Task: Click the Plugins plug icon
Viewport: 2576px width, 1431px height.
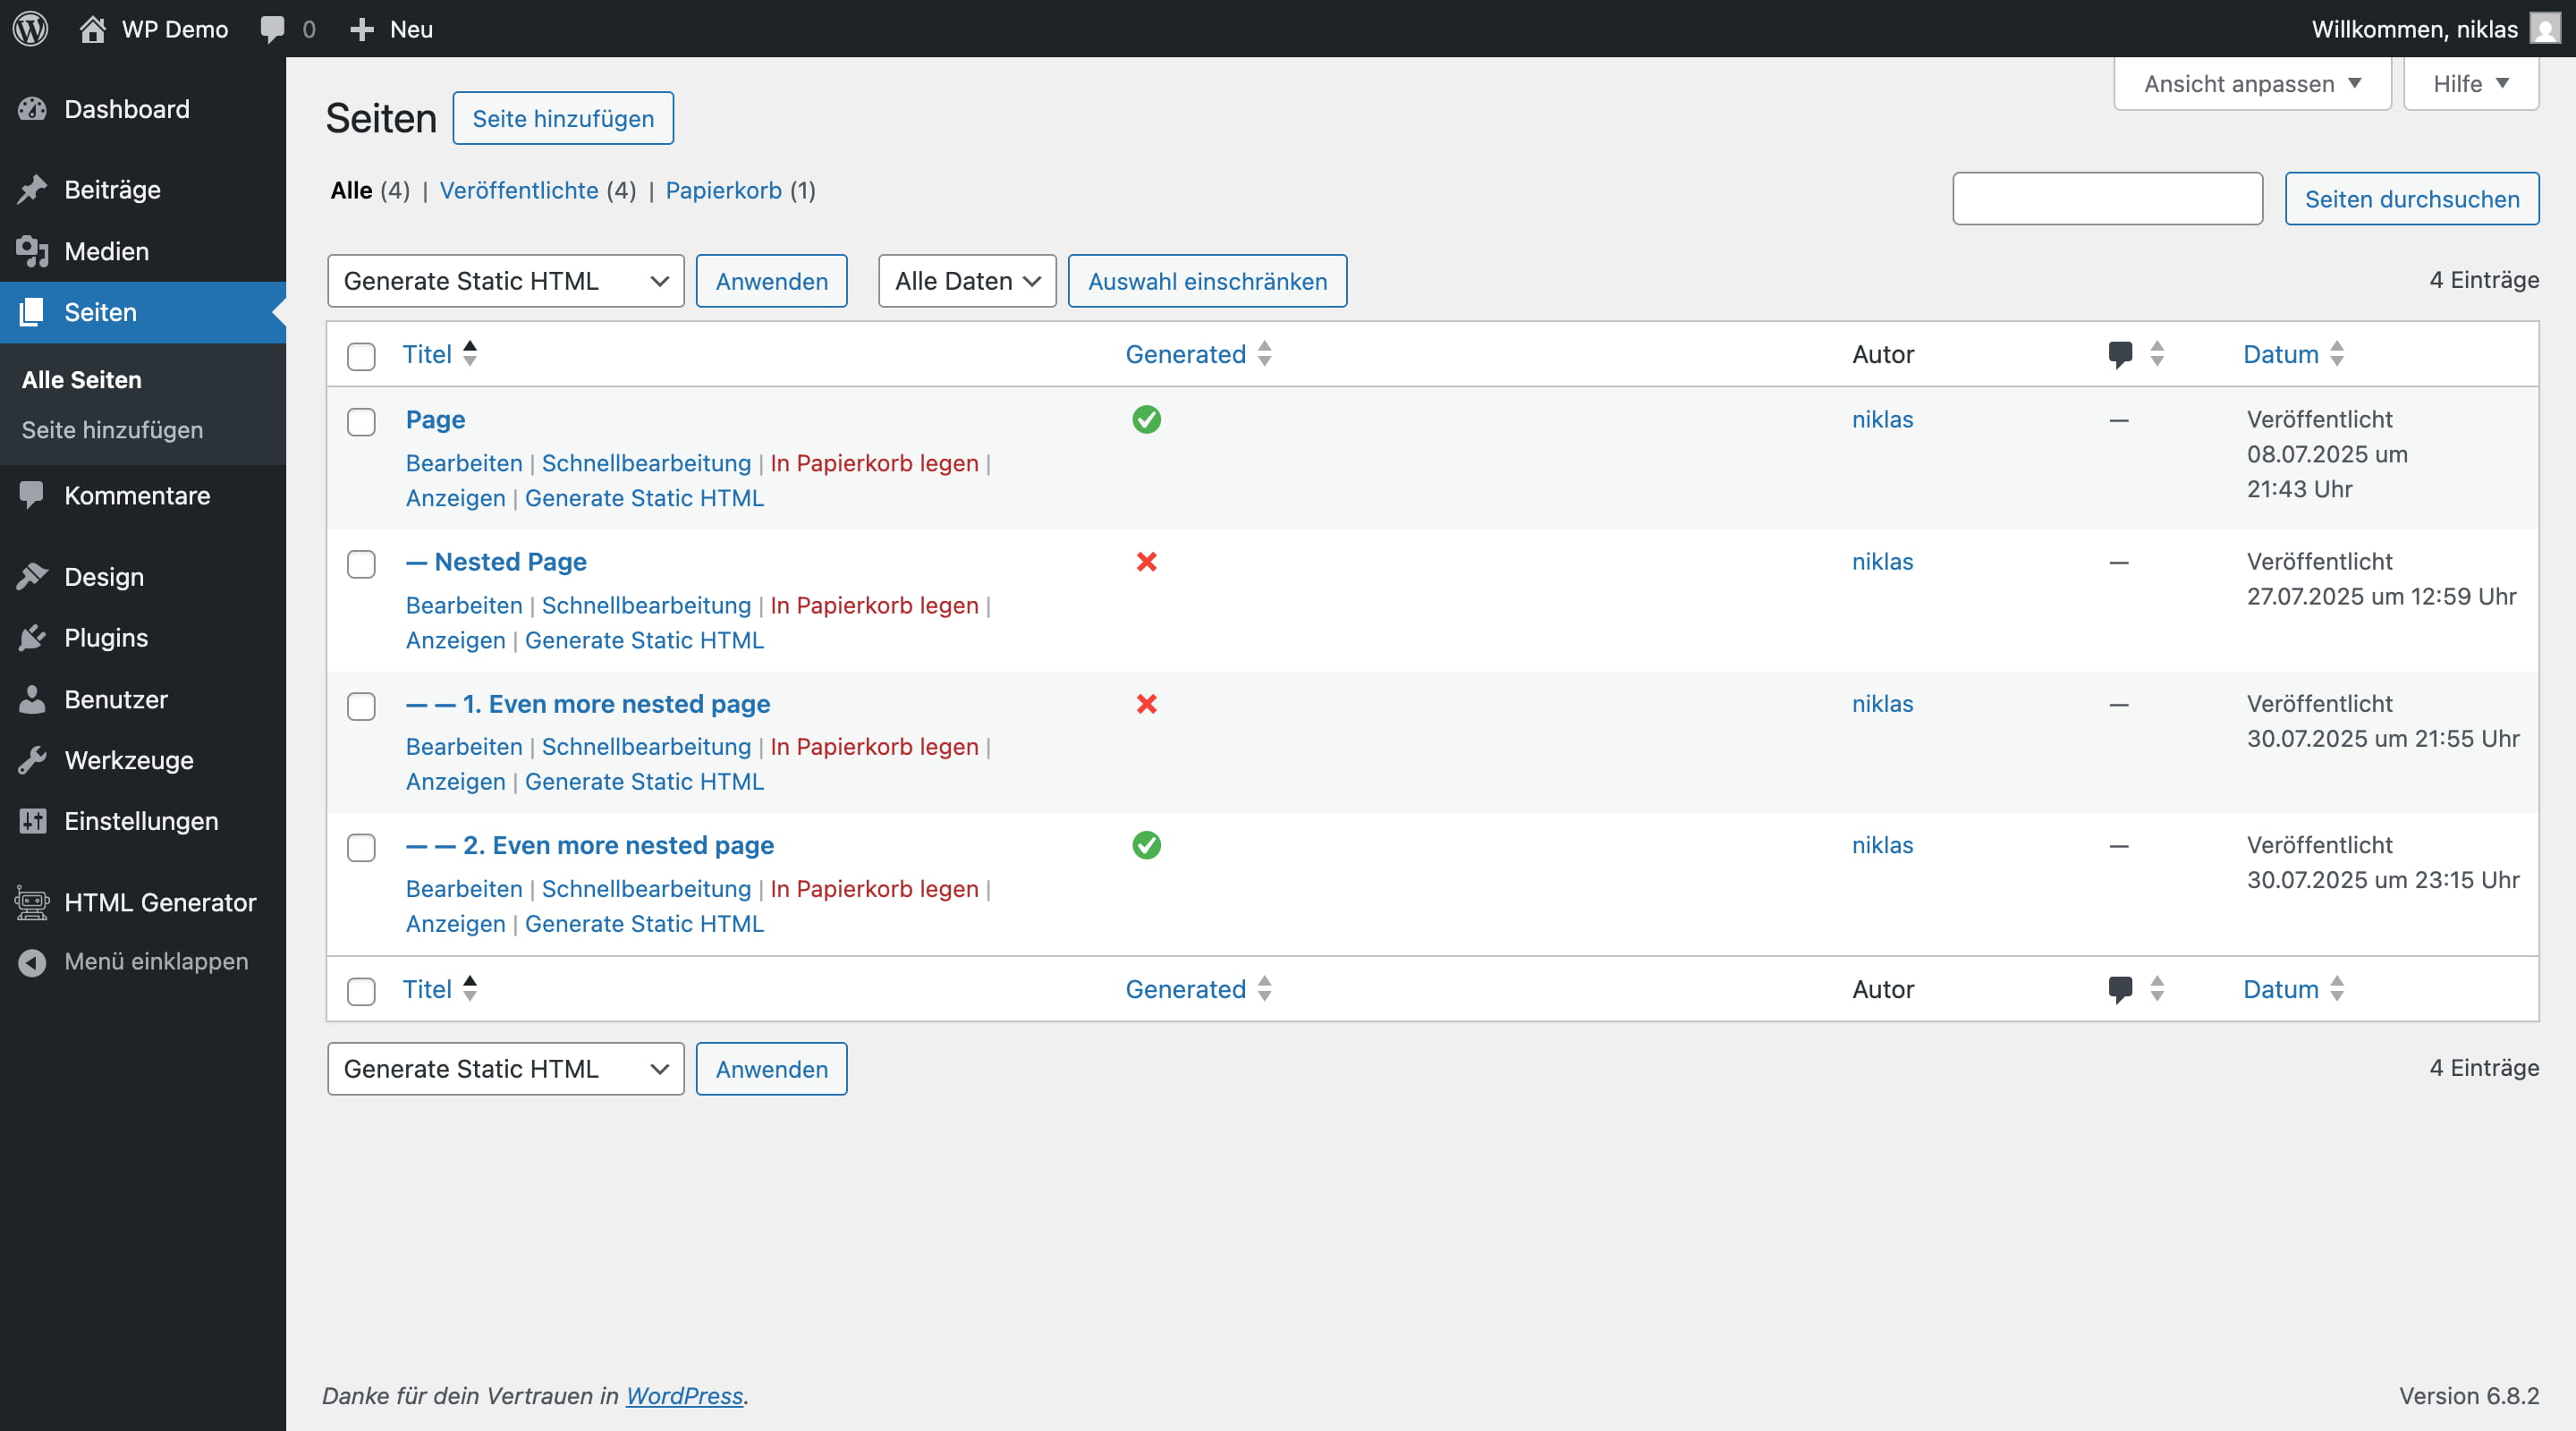Action: point(32,638)
